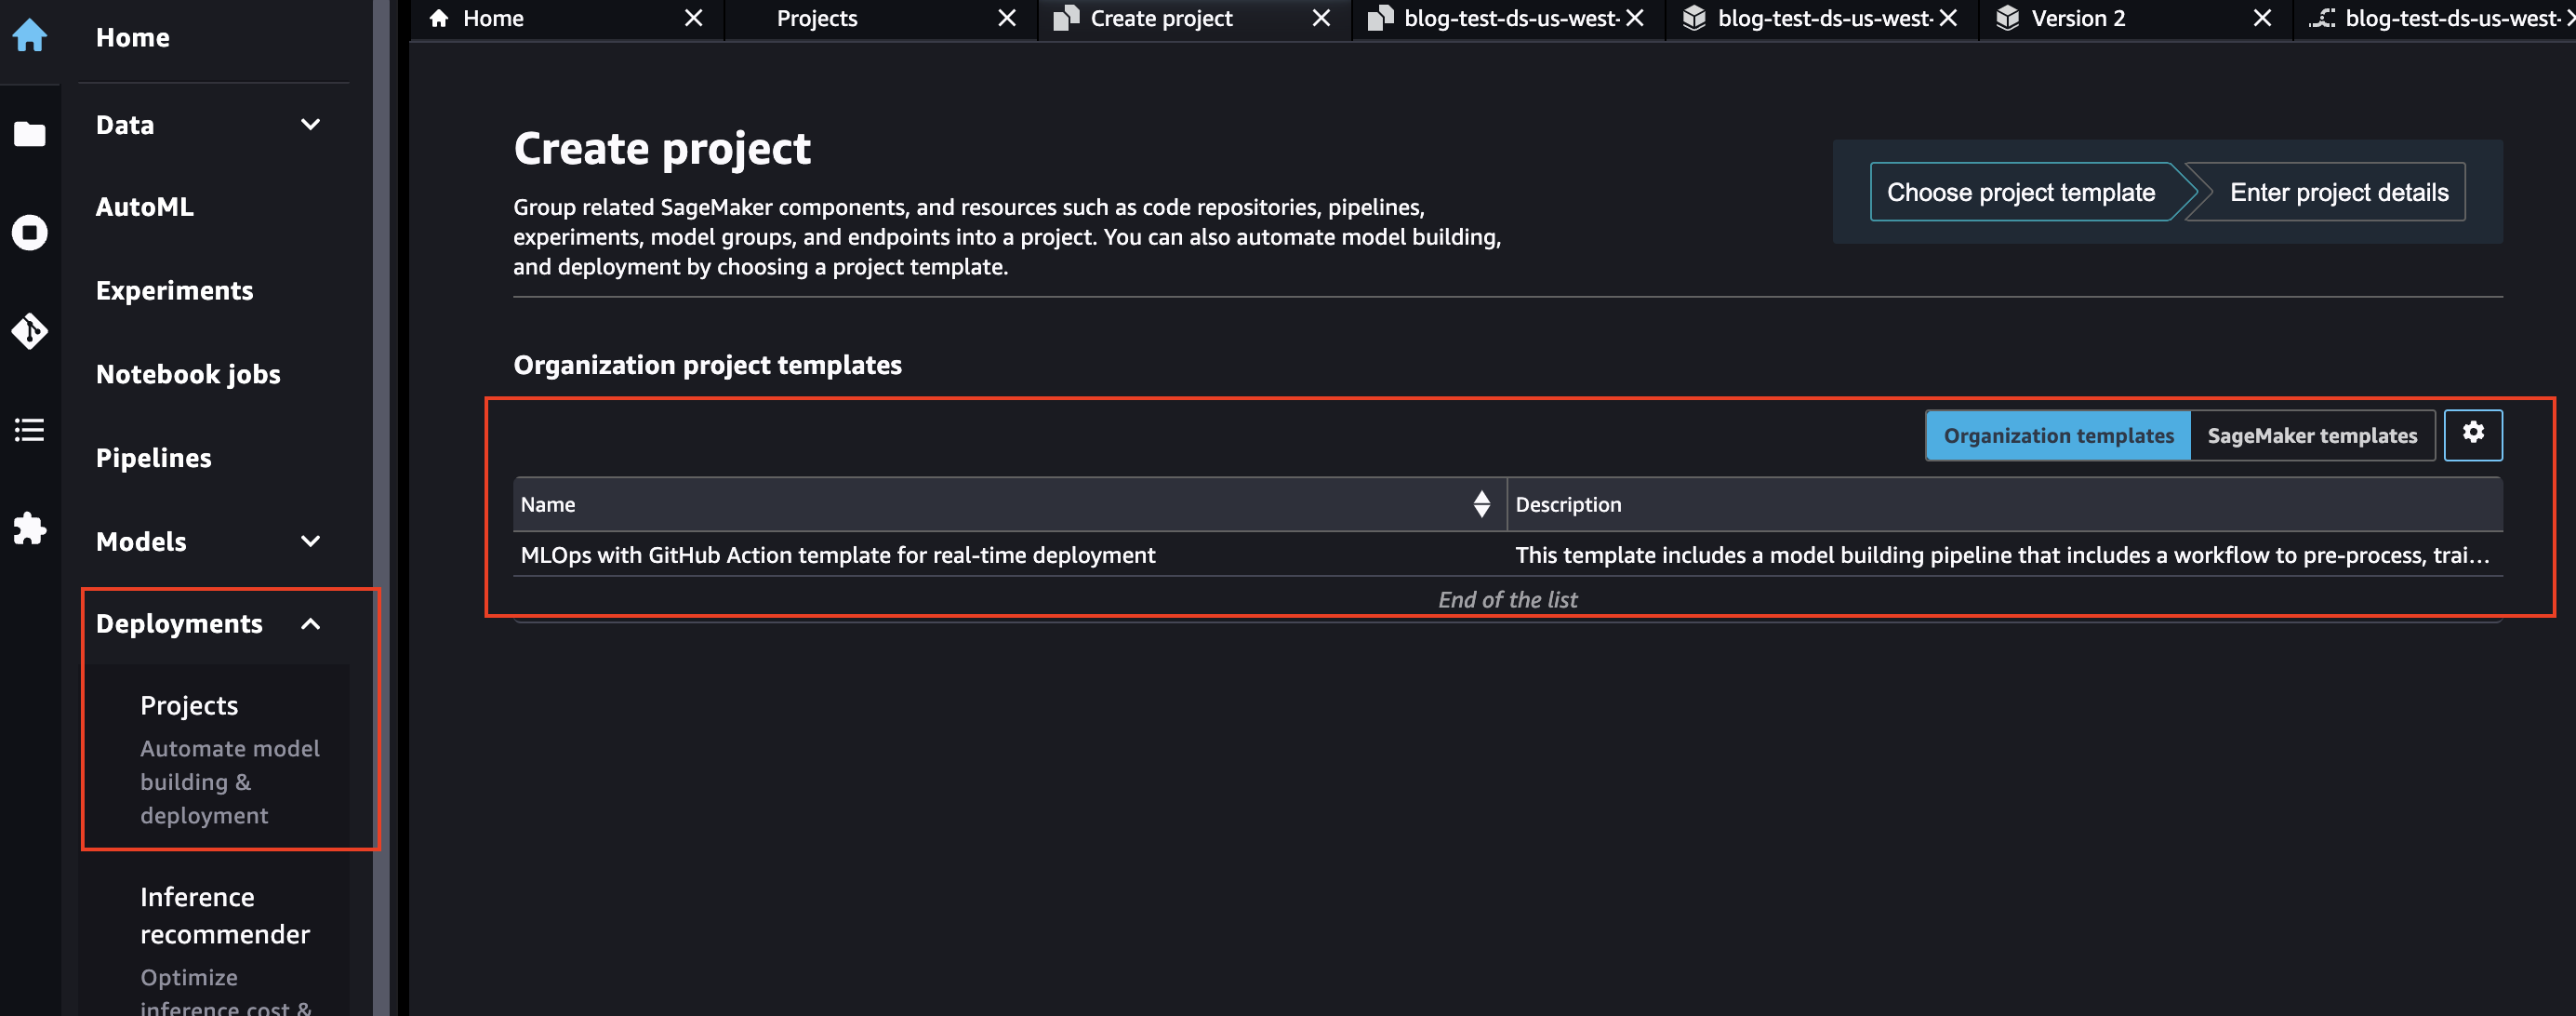Expand the Data menu chevron

[x=311, y=124]
